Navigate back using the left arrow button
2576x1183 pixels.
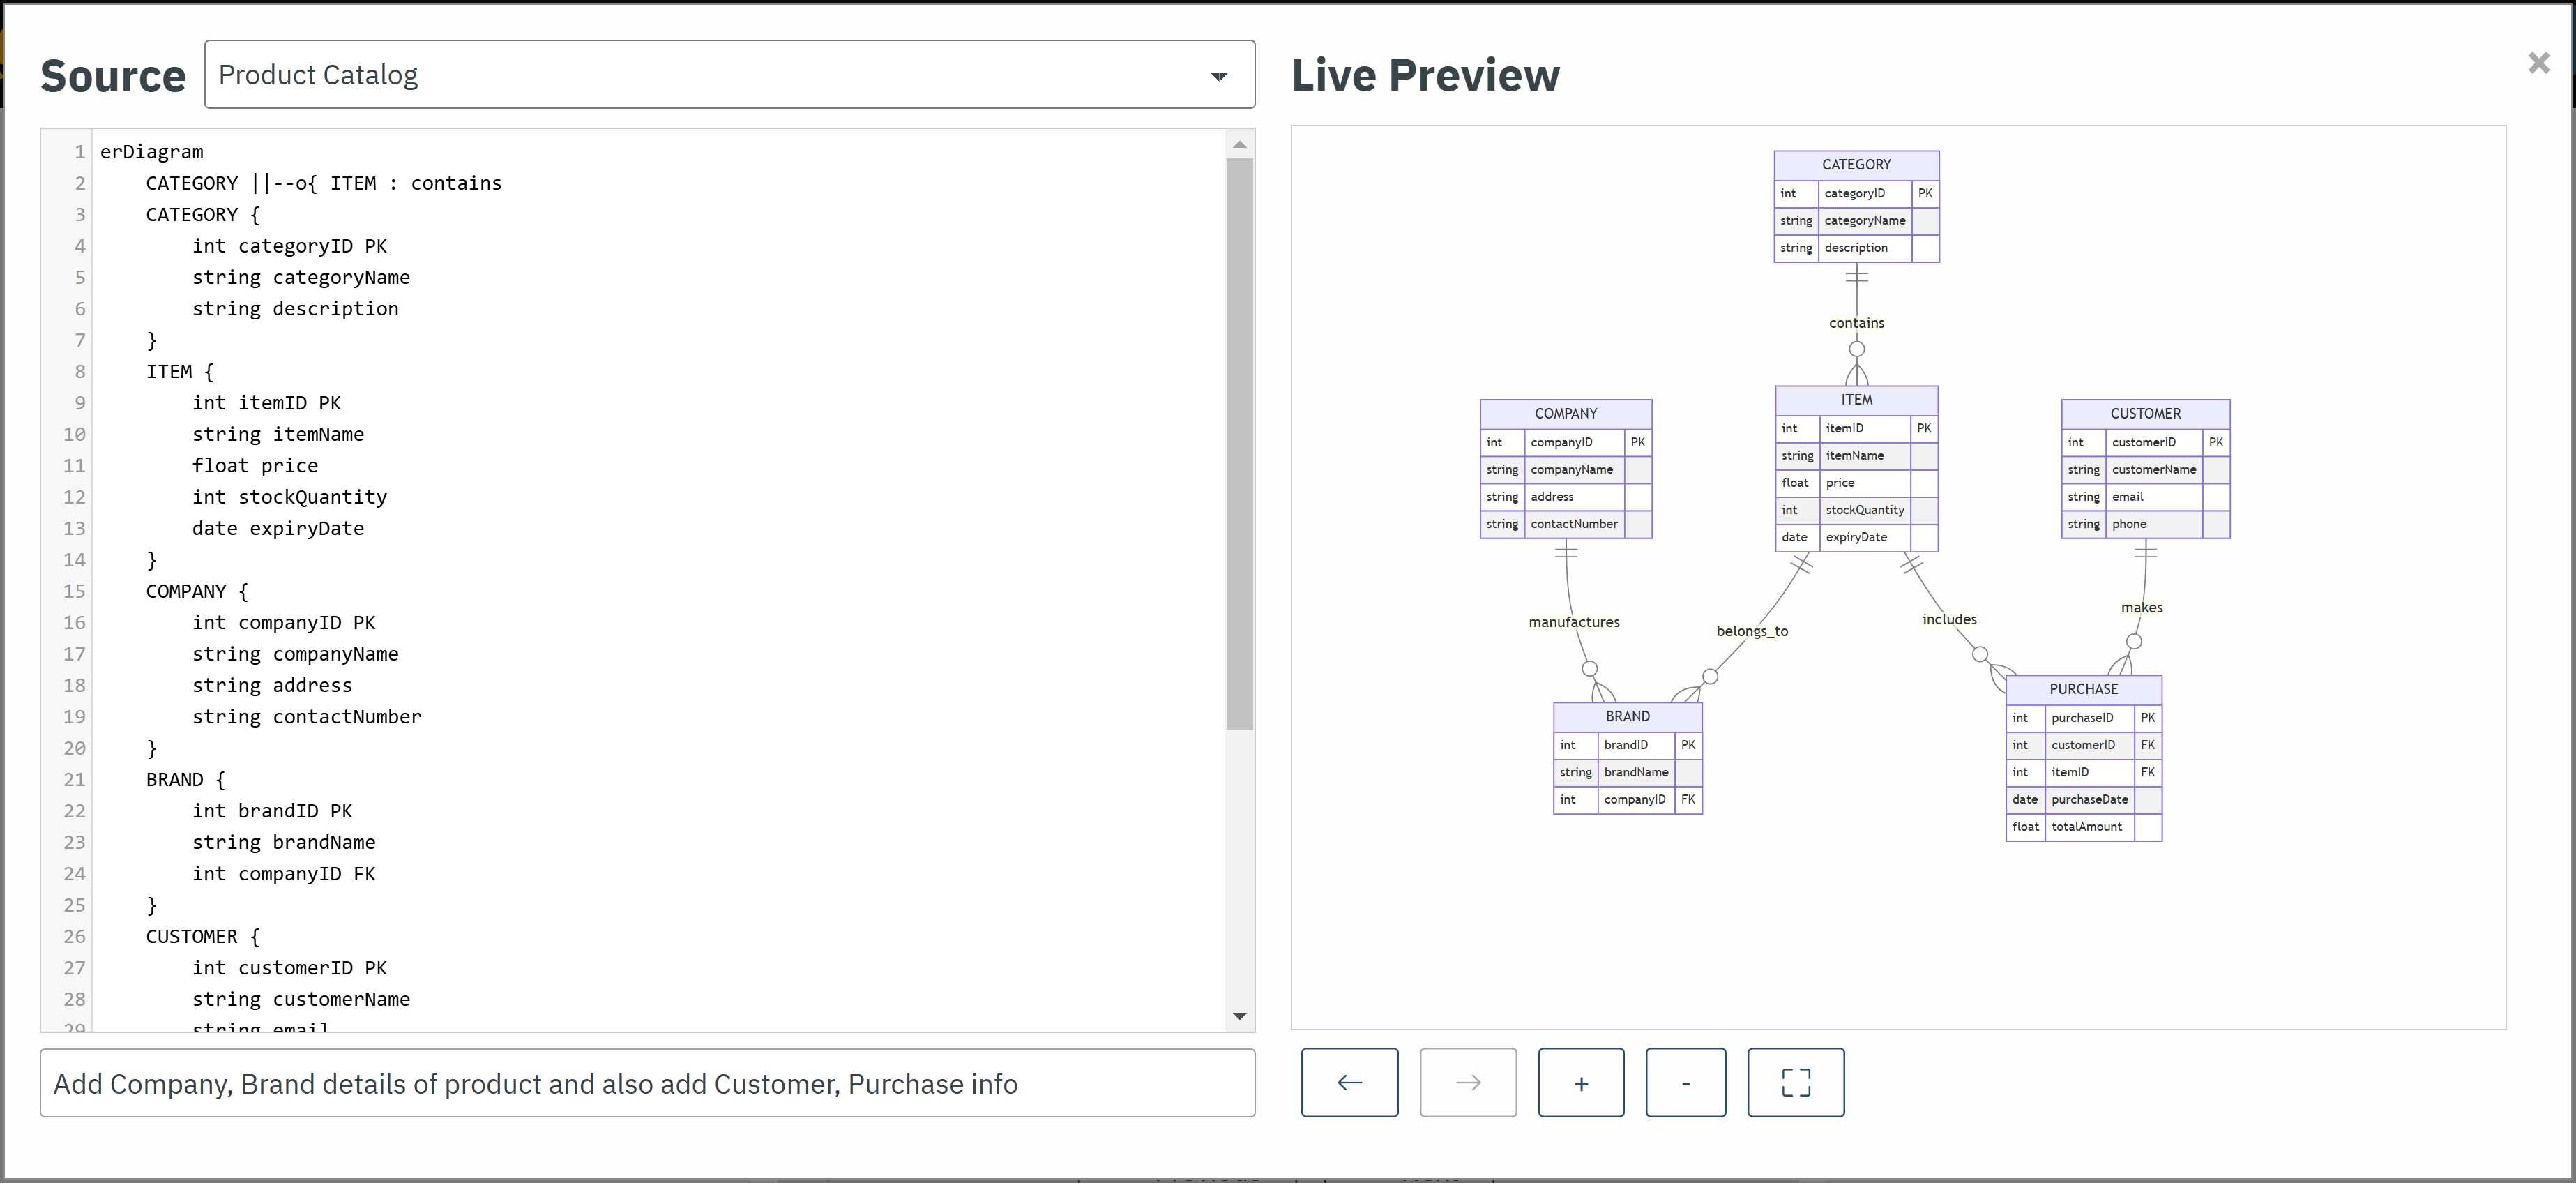(x=1349, y=1082)
